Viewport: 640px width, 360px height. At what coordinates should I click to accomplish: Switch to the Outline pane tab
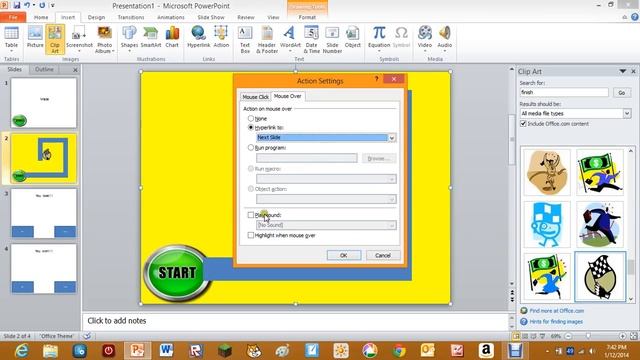44,69
